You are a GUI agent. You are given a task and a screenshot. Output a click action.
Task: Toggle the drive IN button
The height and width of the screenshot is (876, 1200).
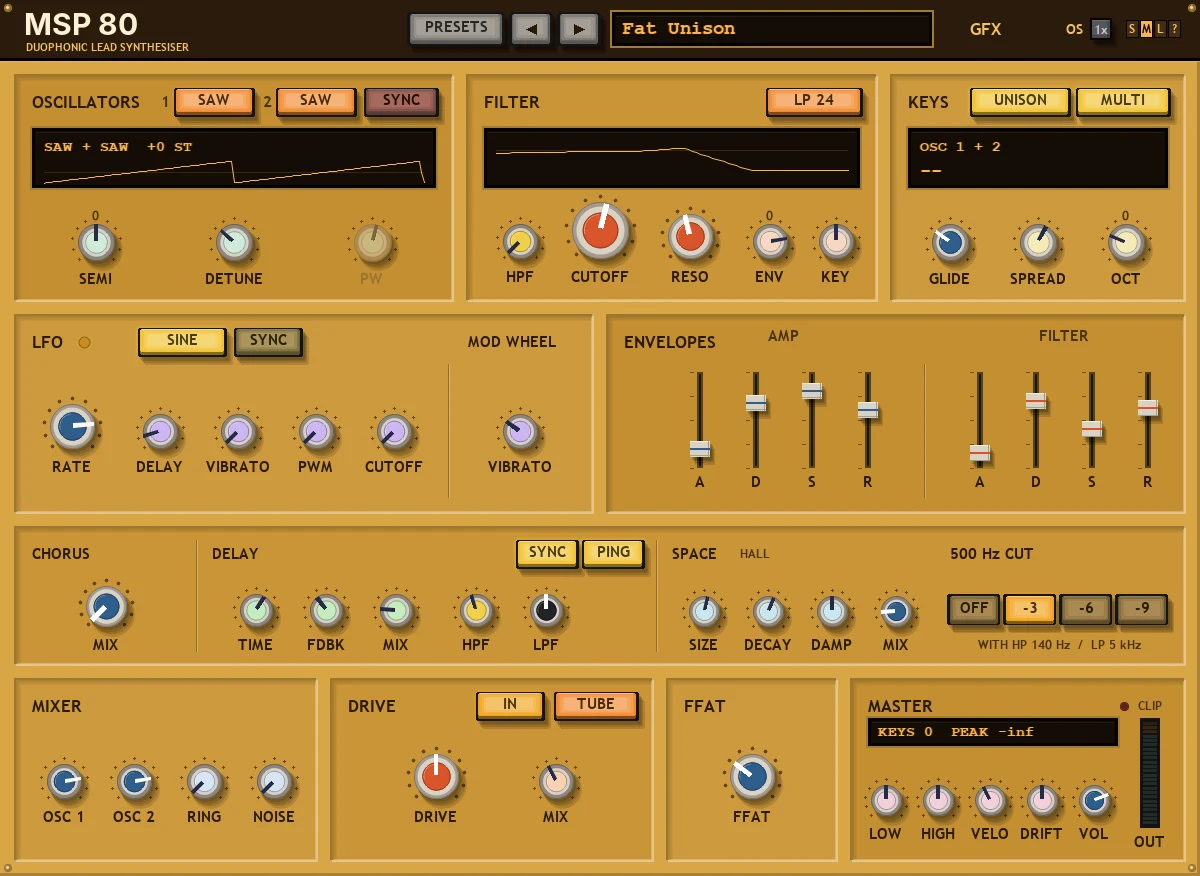[x=510, y=705]
